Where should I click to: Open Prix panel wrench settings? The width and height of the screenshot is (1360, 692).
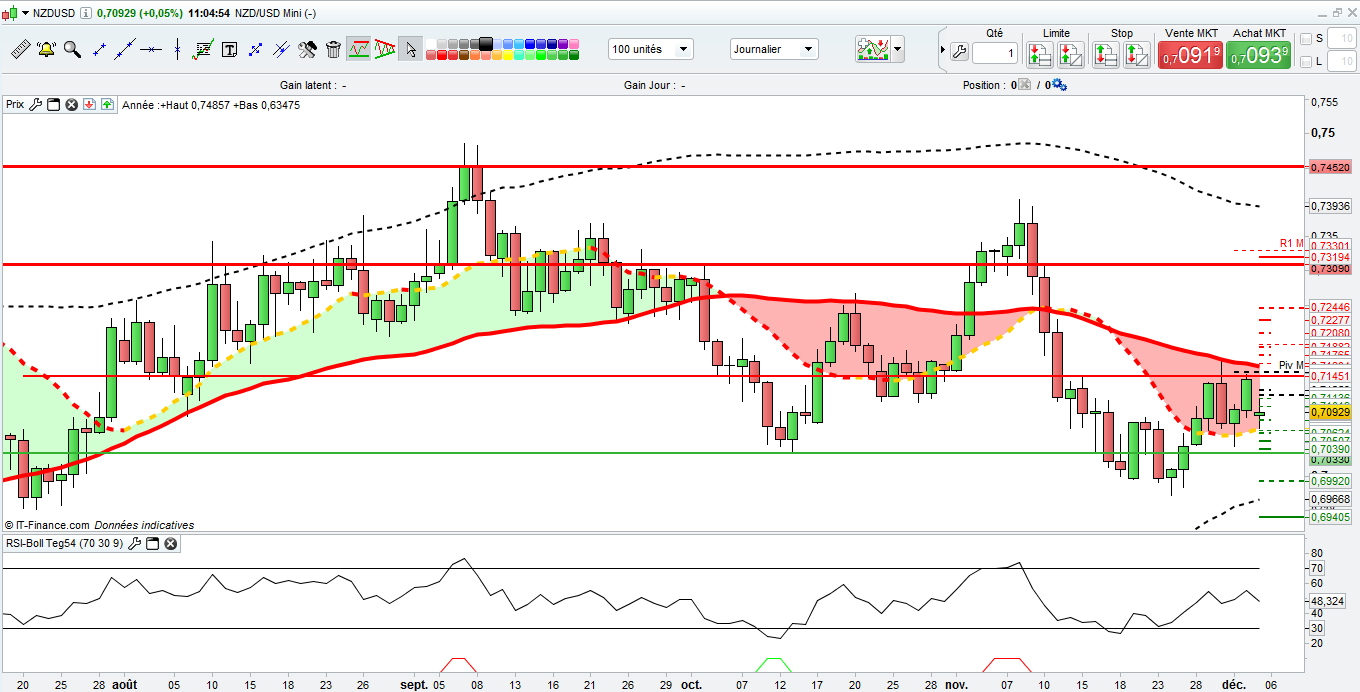pyautogui.click(x=35, y=104)
